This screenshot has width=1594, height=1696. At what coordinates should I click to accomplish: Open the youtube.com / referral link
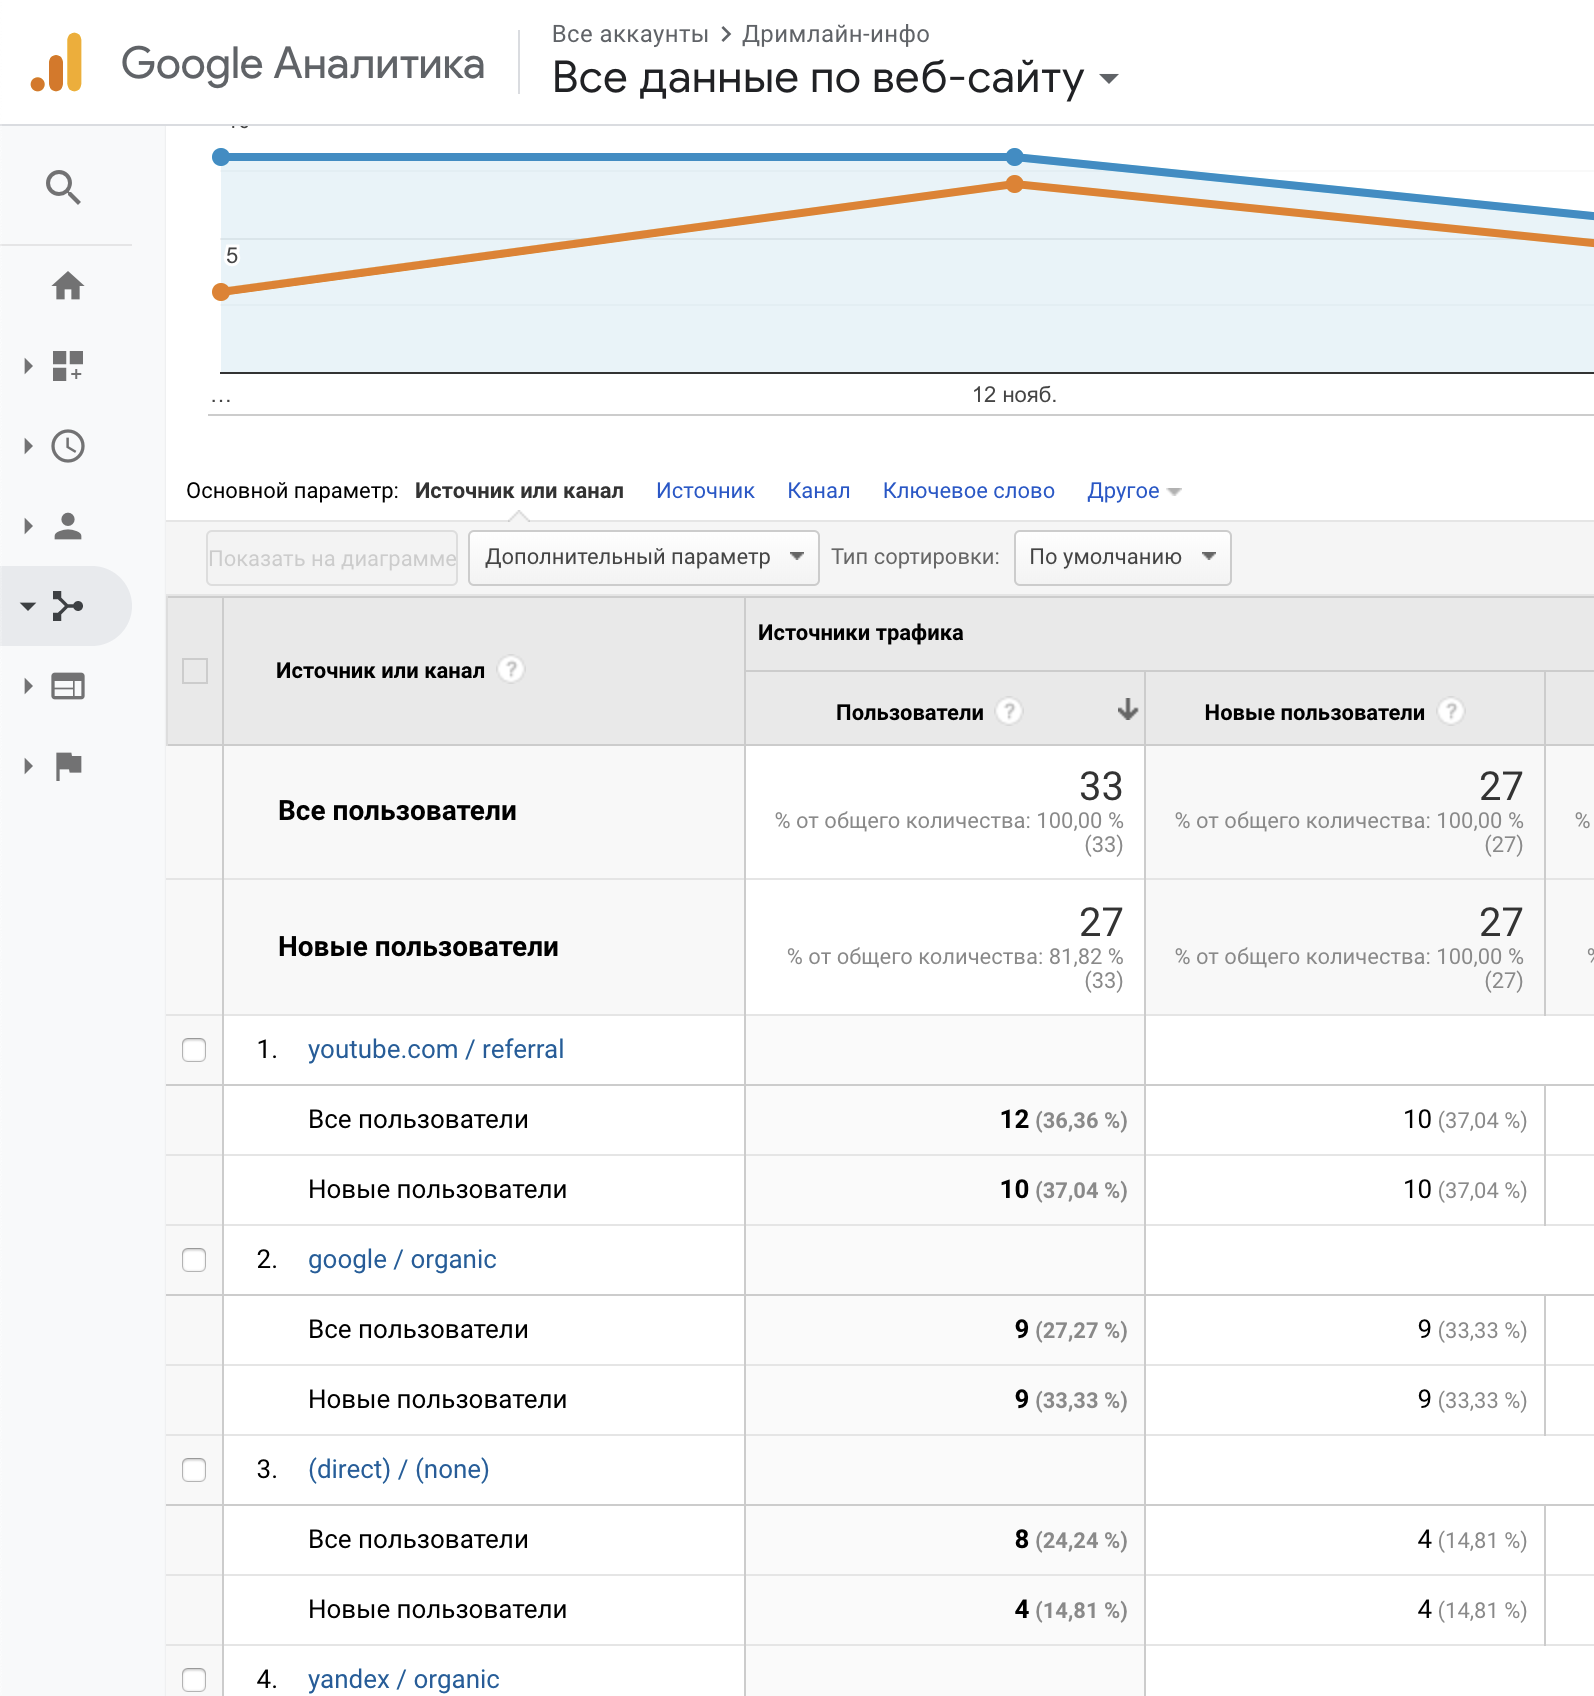pyautogui.click(x=435, y=1049)
